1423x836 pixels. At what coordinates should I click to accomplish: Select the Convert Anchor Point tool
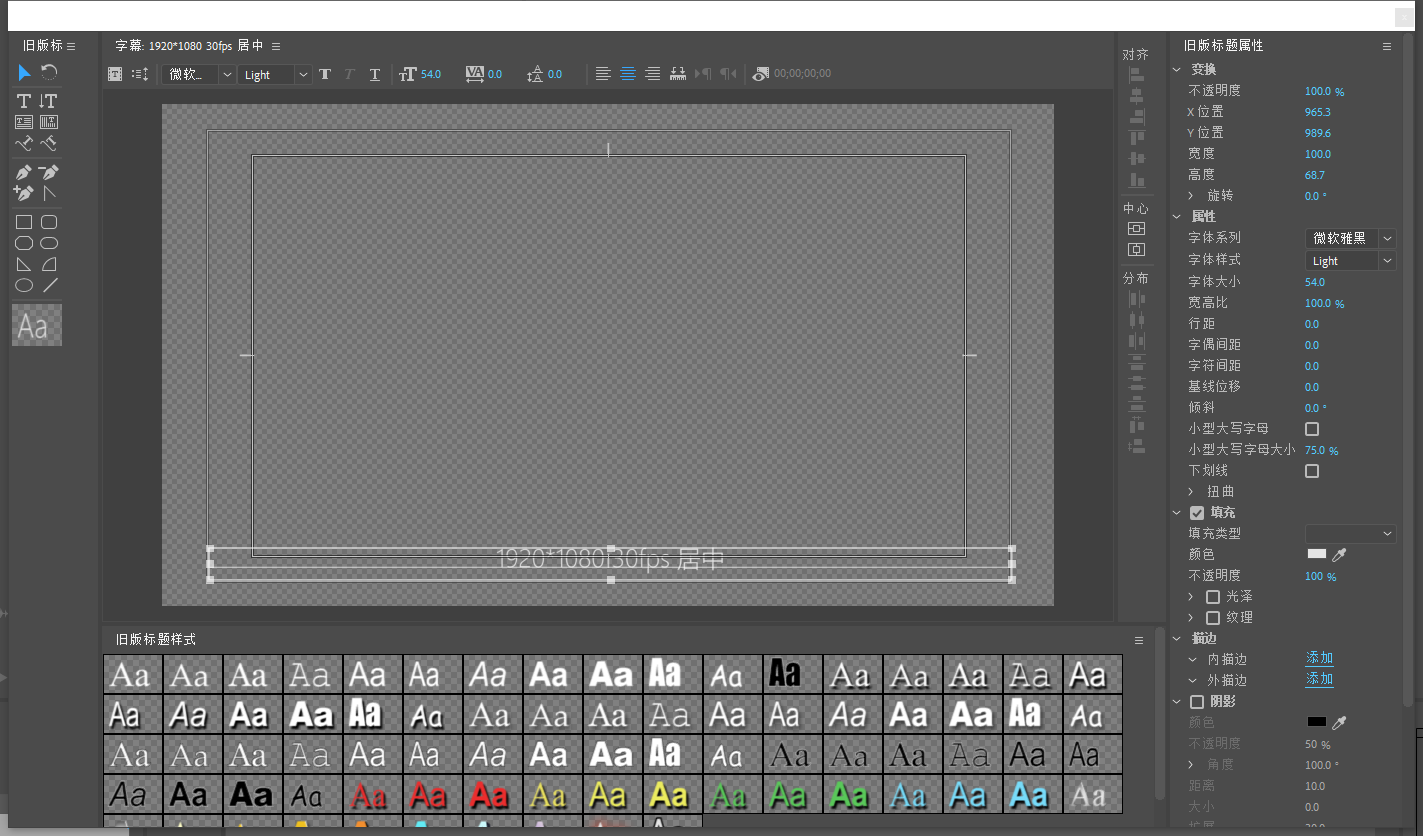[49, 193]
